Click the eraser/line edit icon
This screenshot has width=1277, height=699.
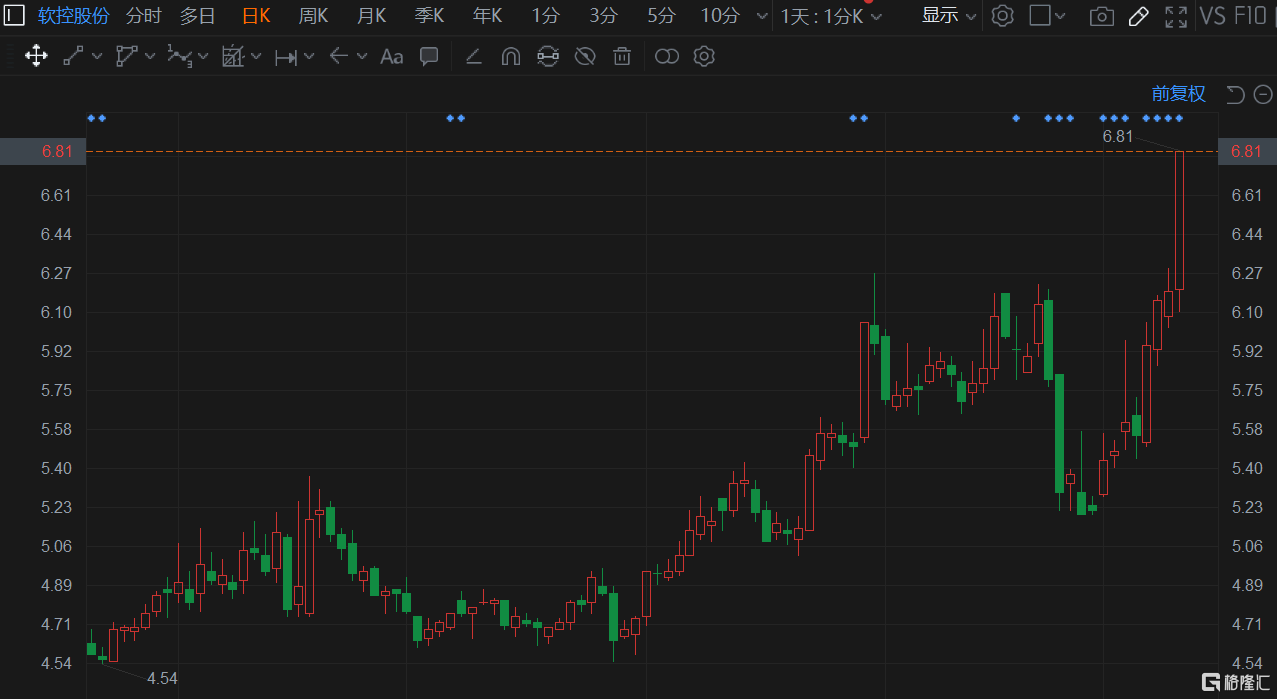(474, 57)
